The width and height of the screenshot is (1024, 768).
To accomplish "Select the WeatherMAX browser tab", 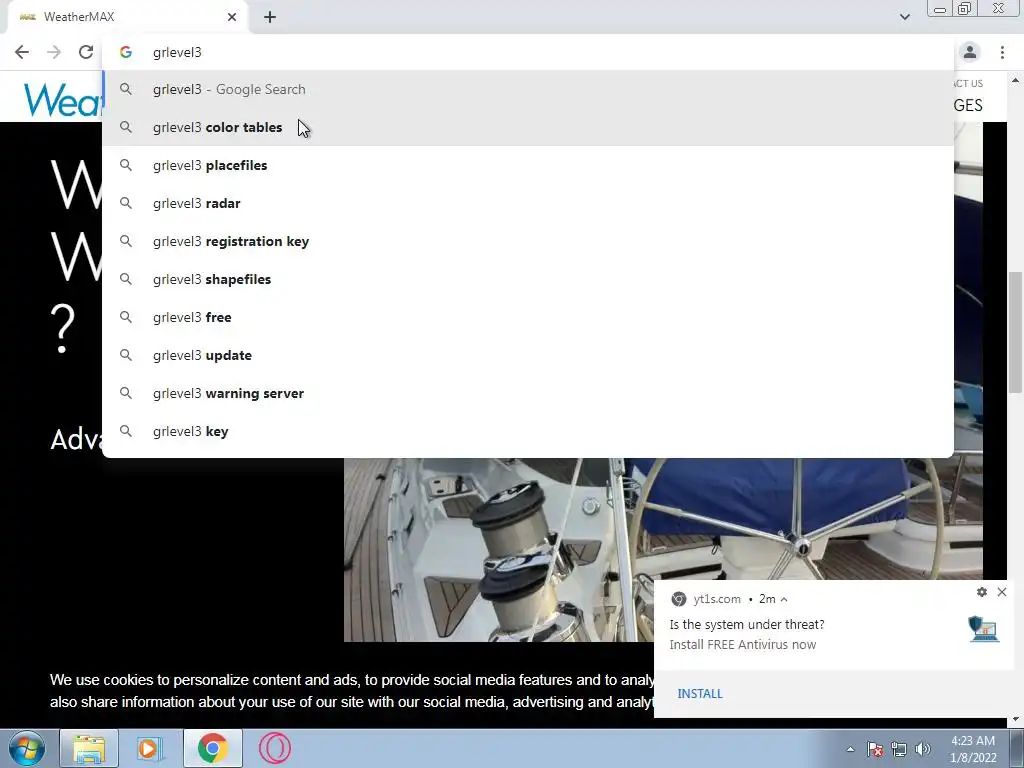I will [127, 17].
